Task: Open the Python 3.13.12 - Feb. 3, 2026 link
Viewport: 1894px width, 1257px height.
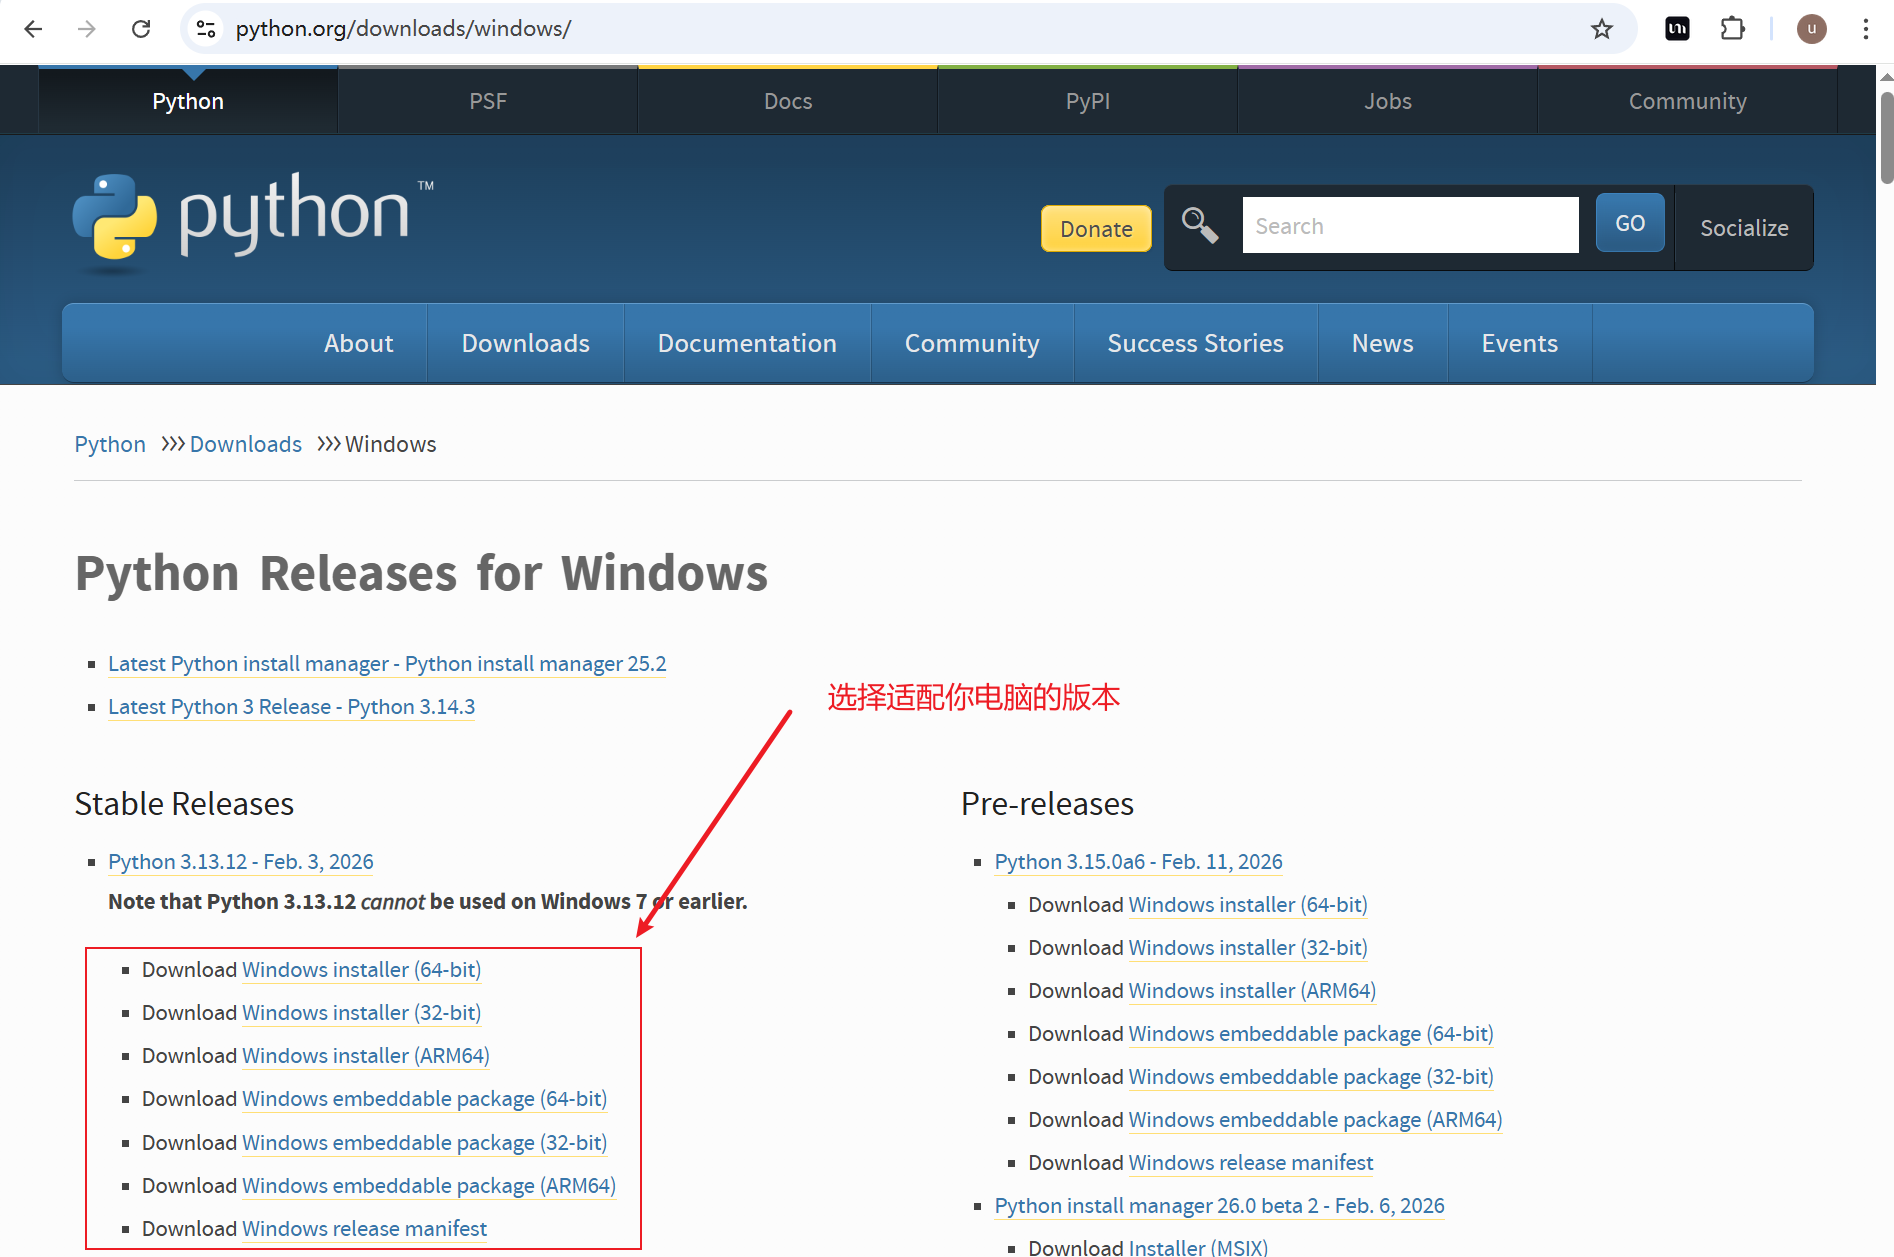Action: [240, 862]
